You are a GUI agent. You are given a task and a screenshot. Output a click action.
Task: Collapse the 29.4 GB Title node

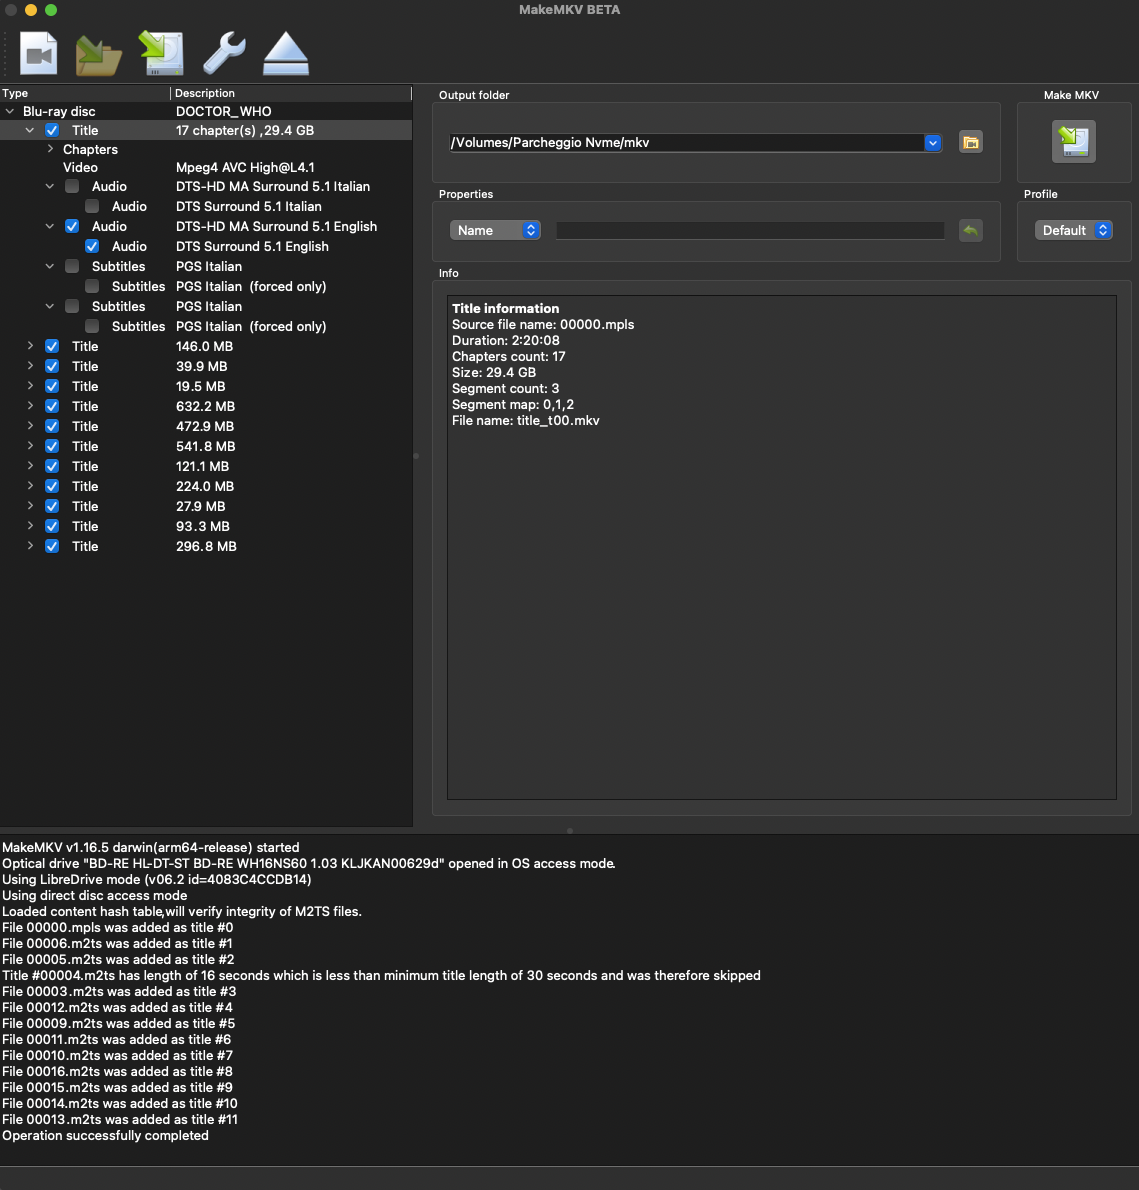pyautogui.click(x=30, y=131)
